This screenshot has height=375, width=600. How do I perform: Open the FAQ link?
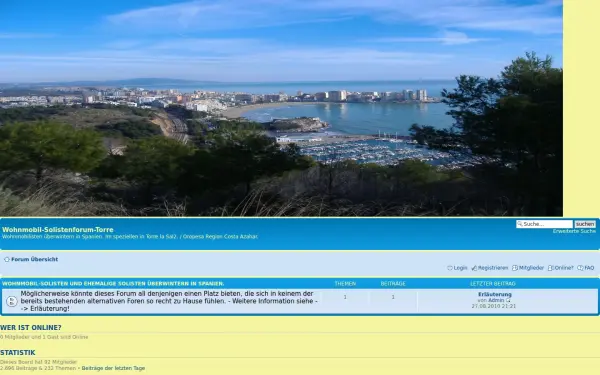(x=589, y=268)
